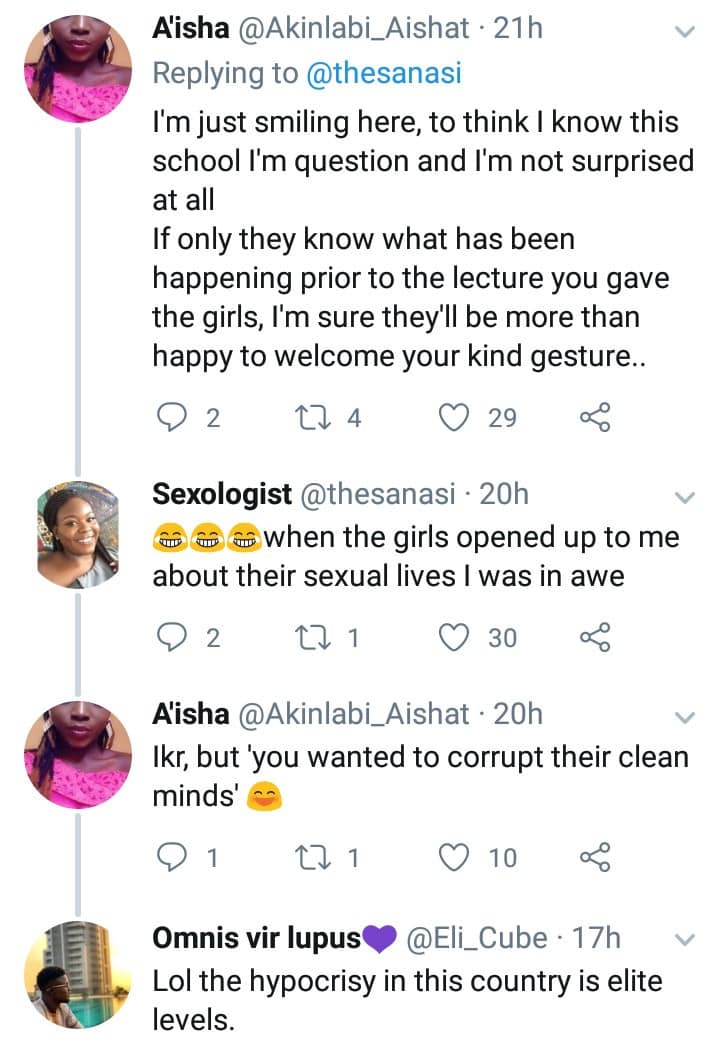Share the Sexologist tweet
The width and height of the screenshot is (720, 1062).
(595, 636)
